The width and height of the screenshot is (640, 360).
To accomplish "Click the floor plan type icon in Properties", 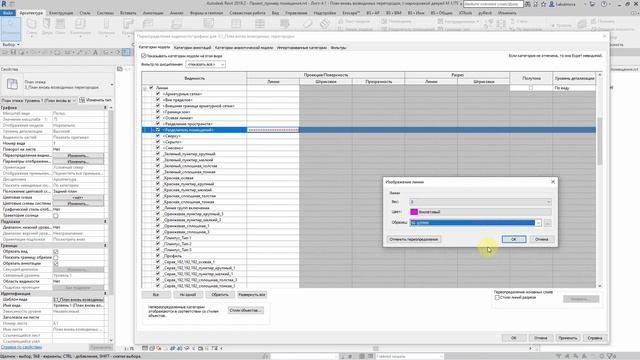I will [12, 84].
